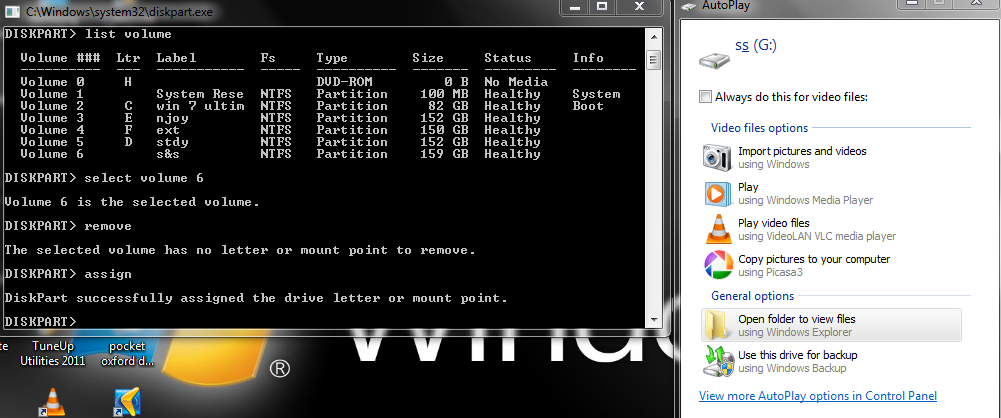Select Play using Windows Media Player
This screenshot has height=418, width=1001.
pos(831,193)
